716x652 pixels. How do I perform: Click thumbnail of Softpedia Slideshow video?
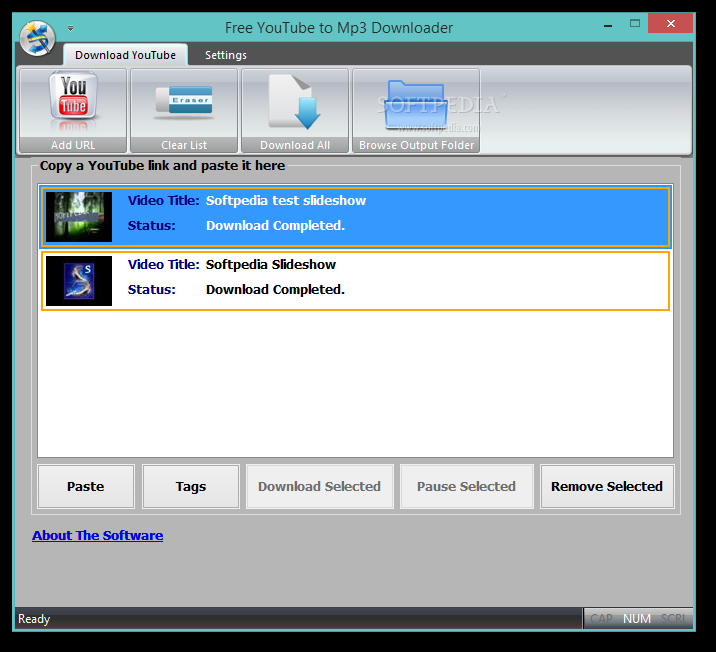(x=79, y=281)
